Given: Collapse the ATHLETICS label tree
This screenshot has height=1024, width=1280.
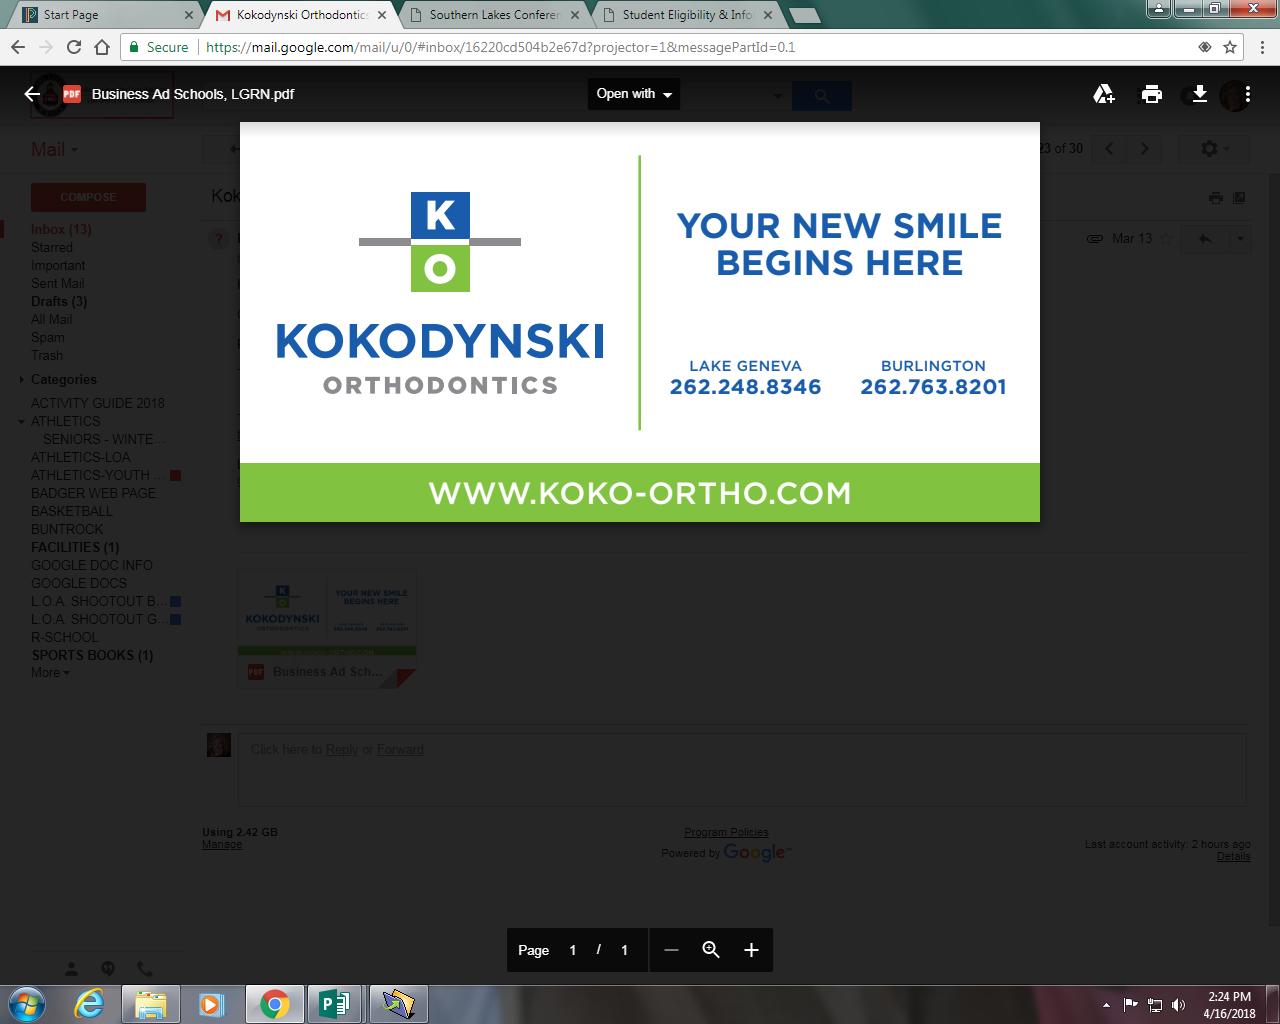Looking at the screenshot, I should click(22, 421).
